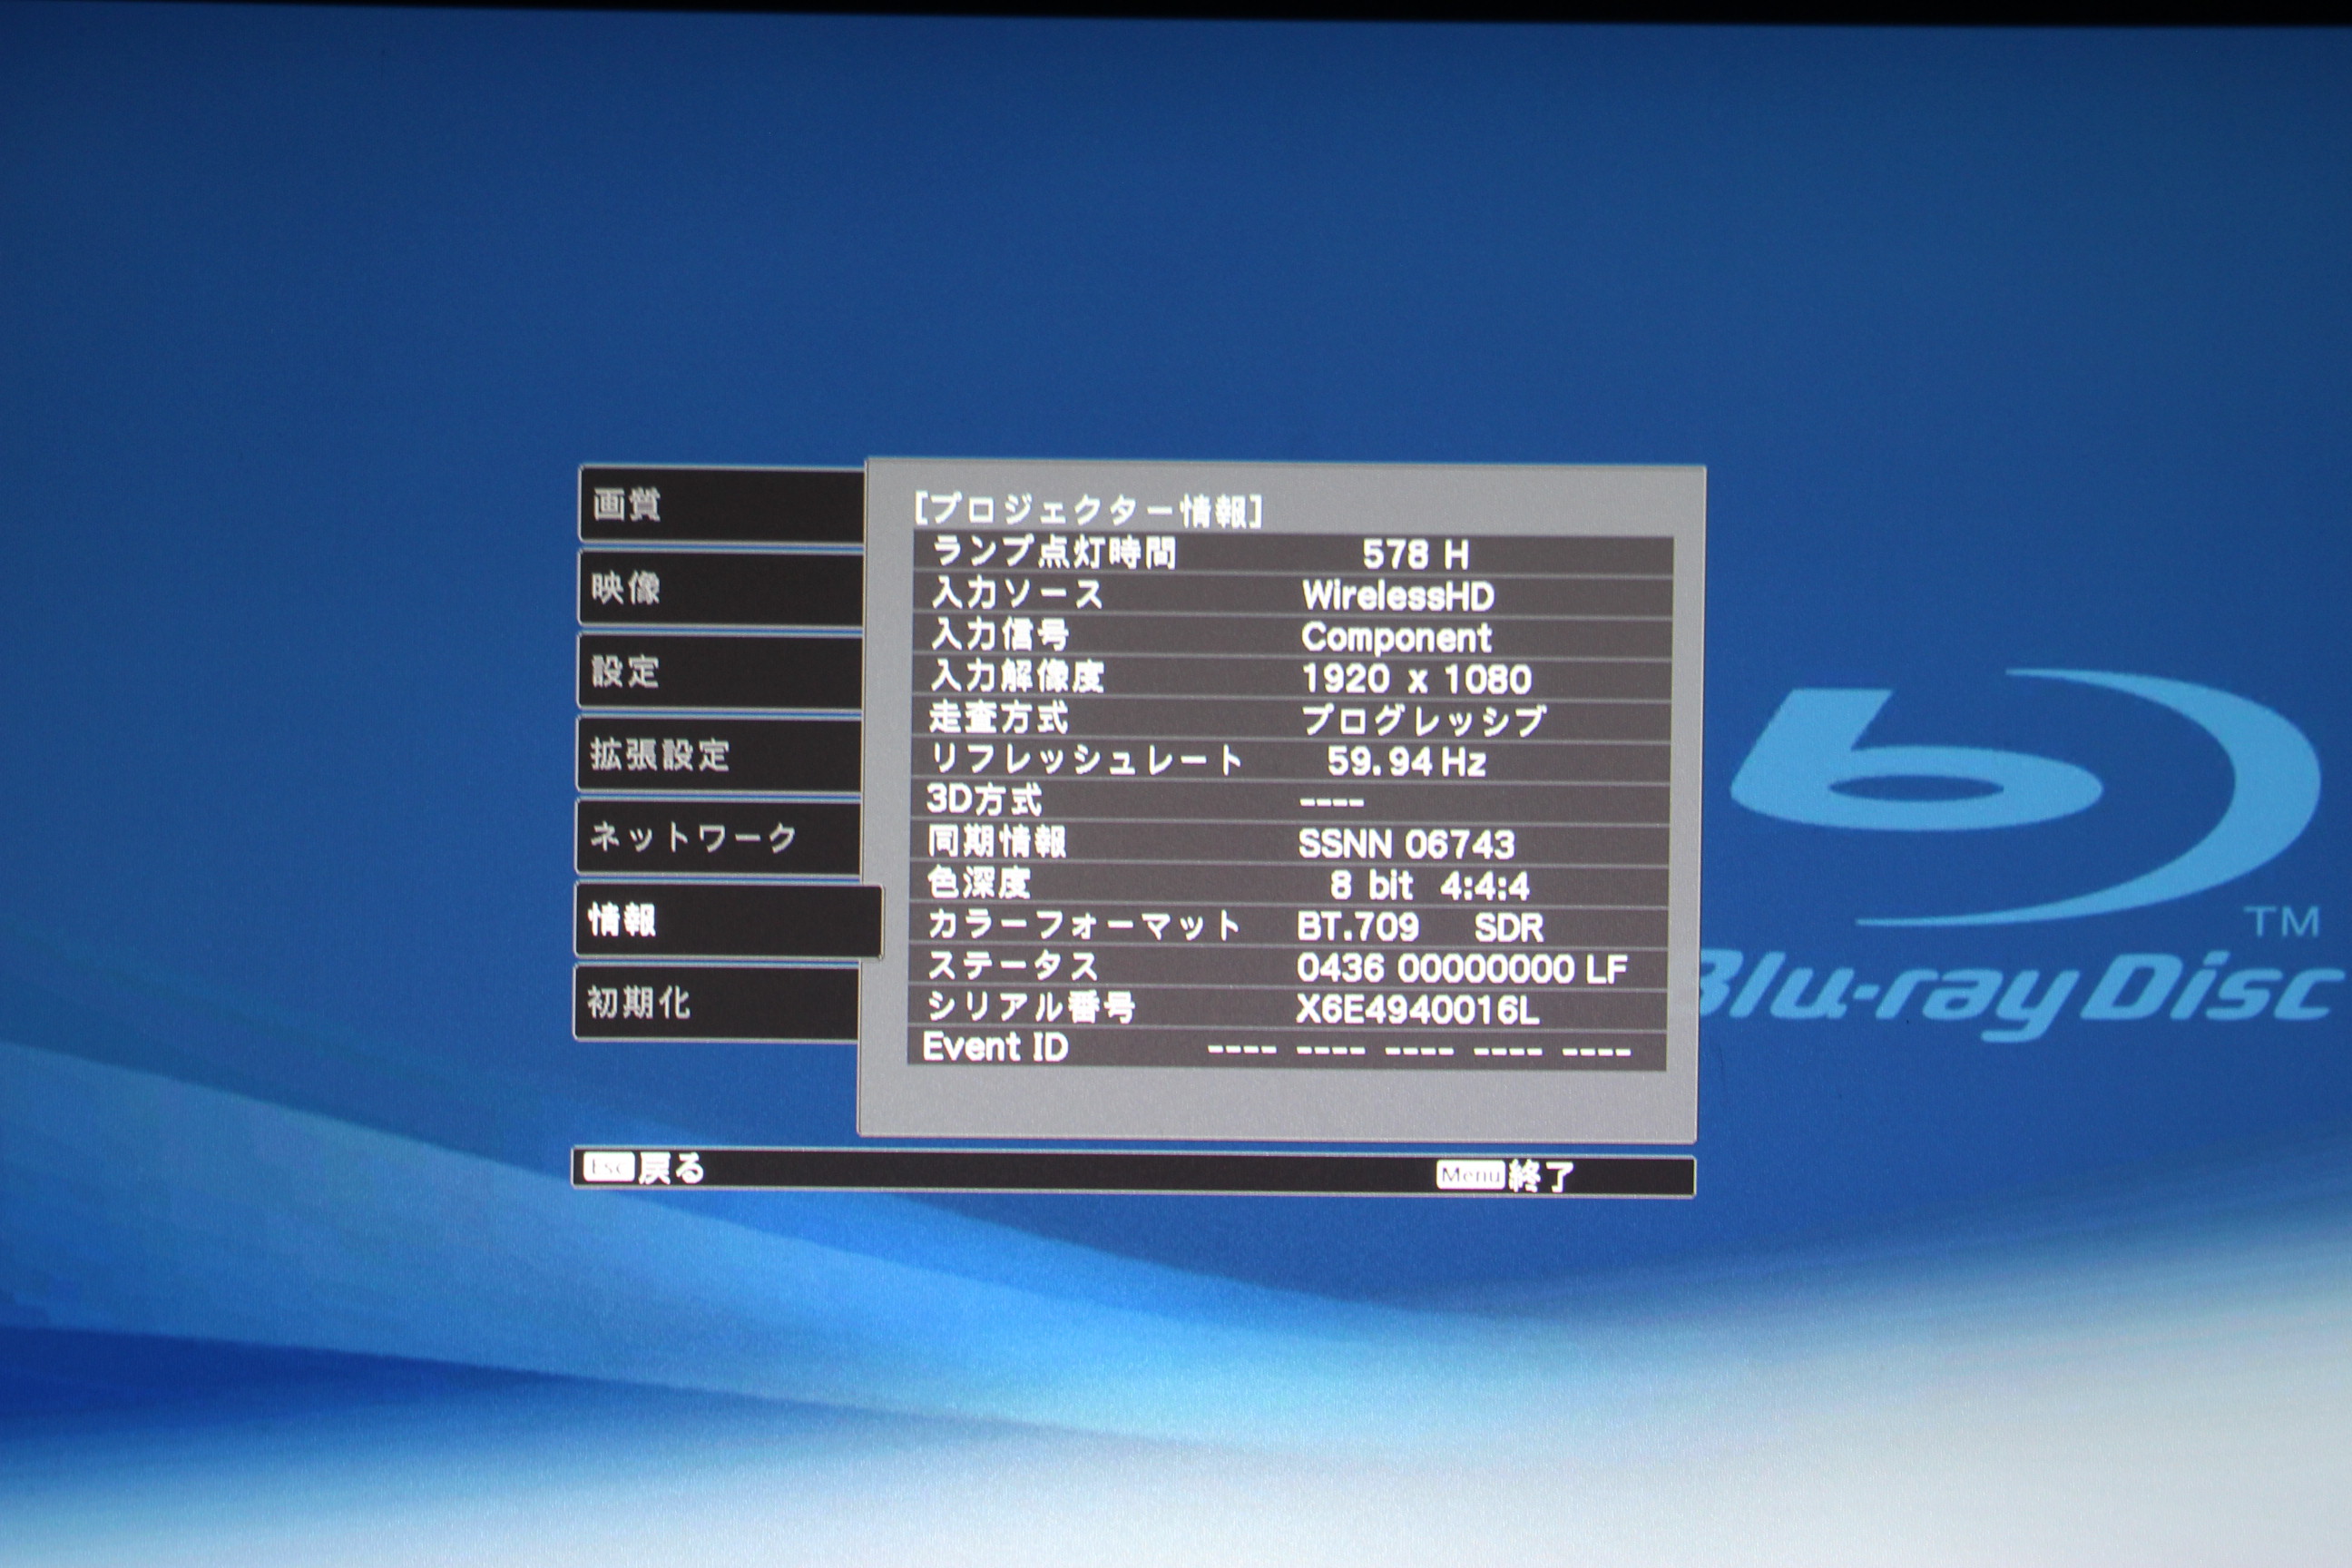Select the ステータス row label
The image size is (2352, 1568).
tap(1012, 966)
